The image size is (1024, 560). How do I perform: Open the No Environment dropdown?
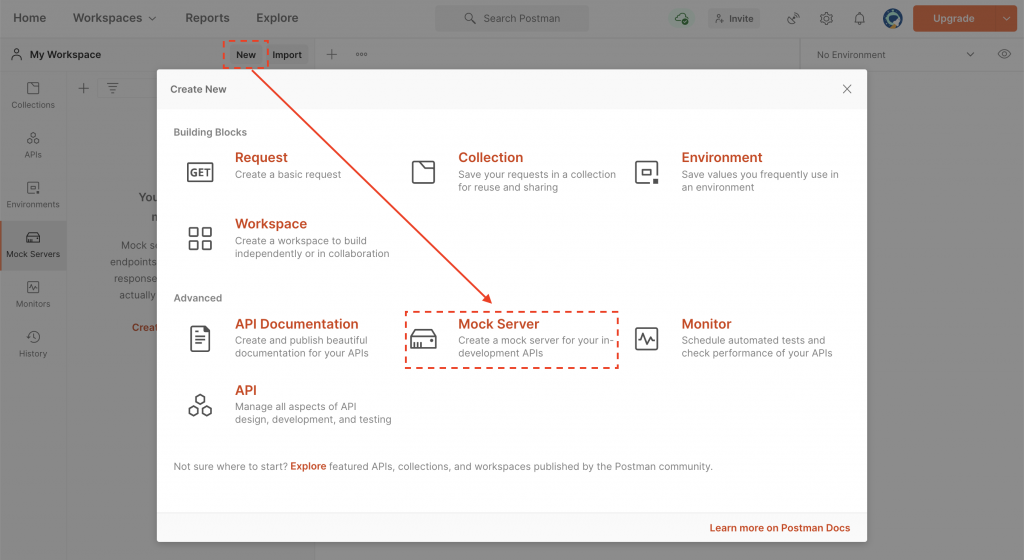pos(896,55)
